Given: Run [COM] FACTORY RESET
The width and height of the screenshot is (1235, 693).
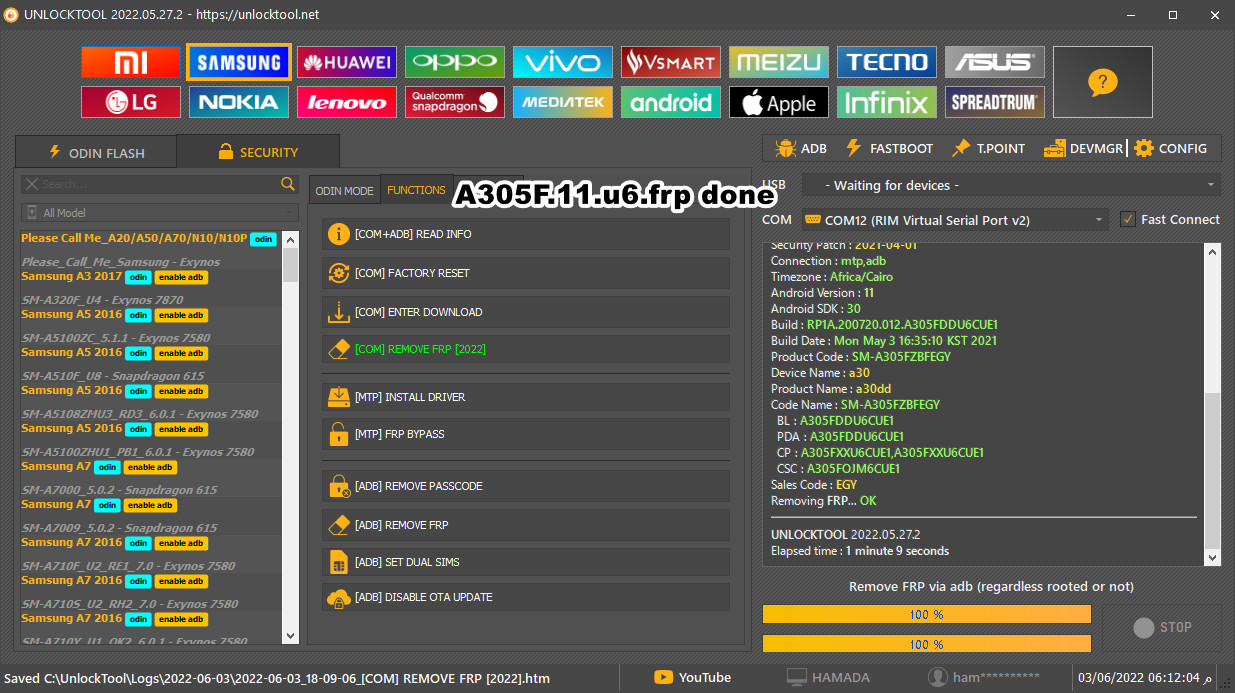Looking at the screenshot, I should click(525, 273).
